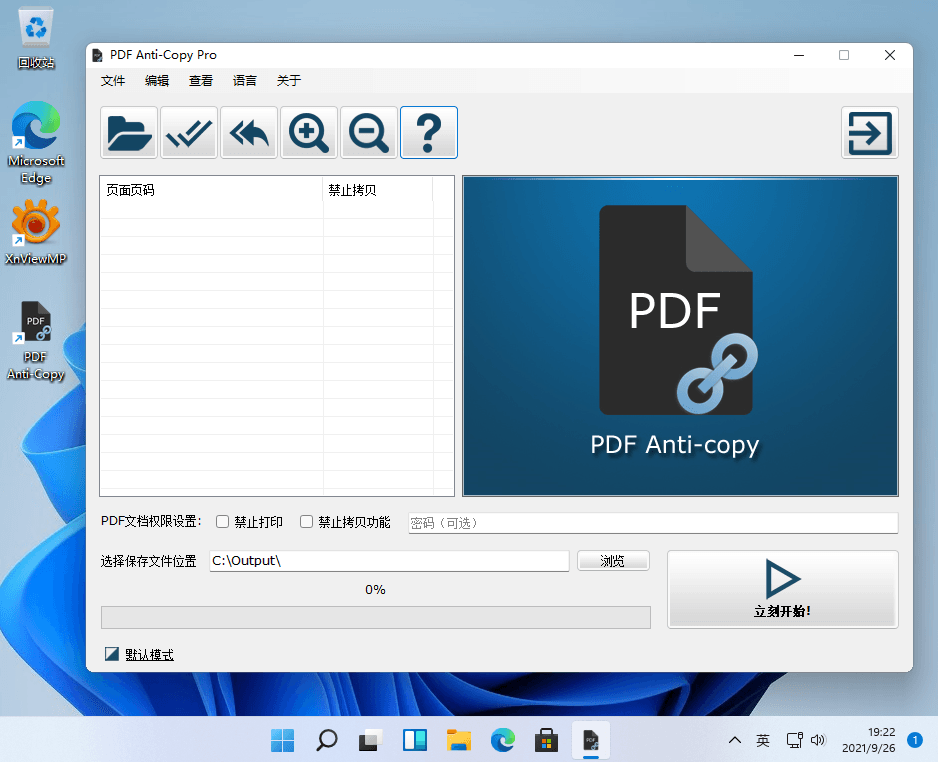
Task: Click the 禁止拷贝 column header
Action: point(377,190)
